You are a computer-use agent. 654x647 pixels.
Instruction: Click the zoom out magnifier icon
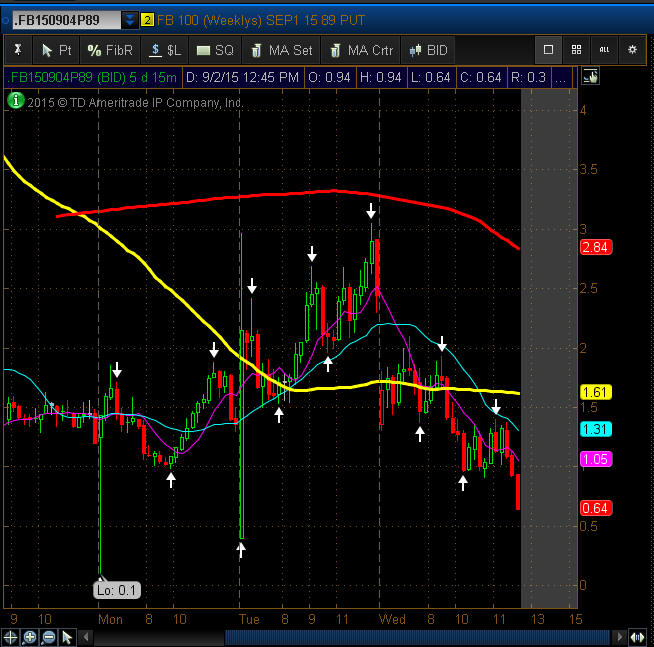click(49, 637)
